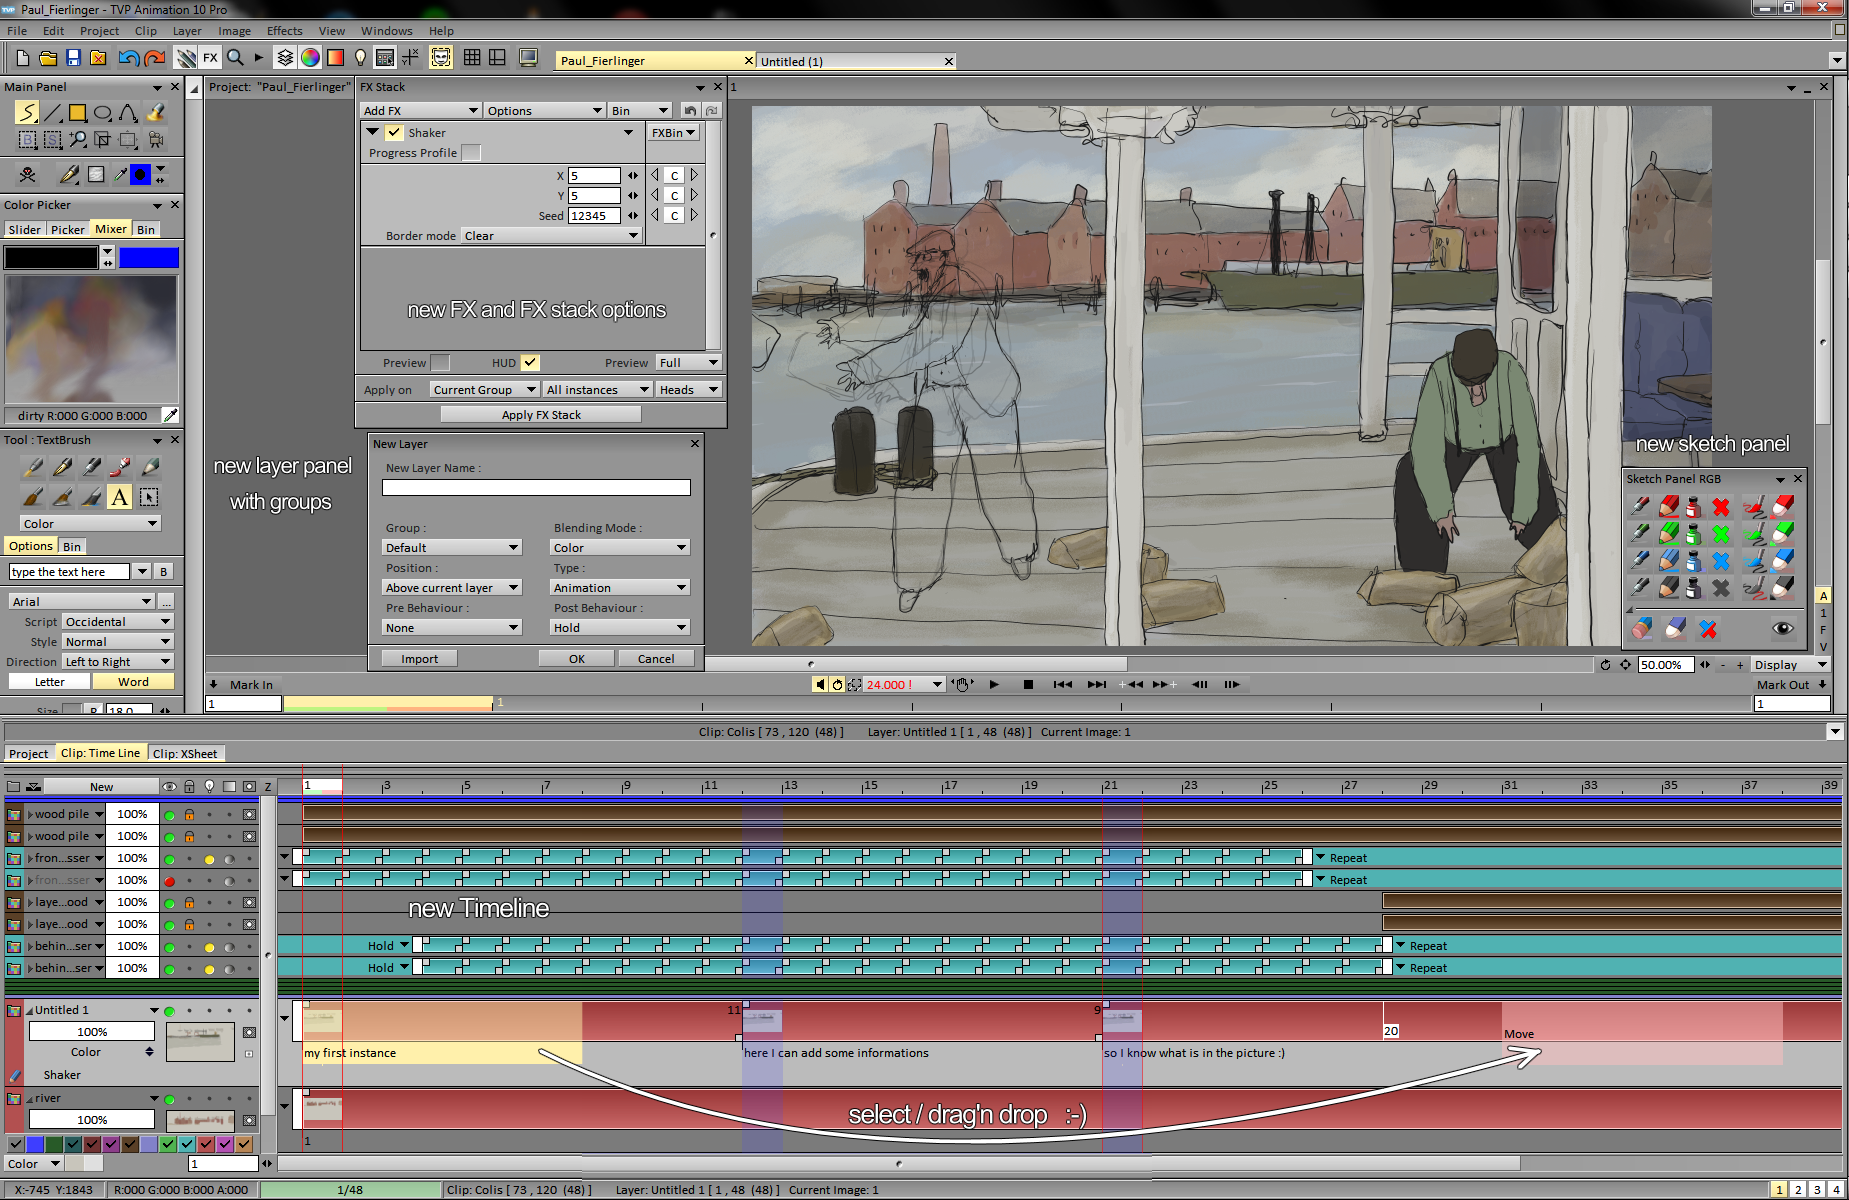Open the Post Behaviour Hold dropdown
This screenshot has height=1200, width=1849.
point(620,628)
